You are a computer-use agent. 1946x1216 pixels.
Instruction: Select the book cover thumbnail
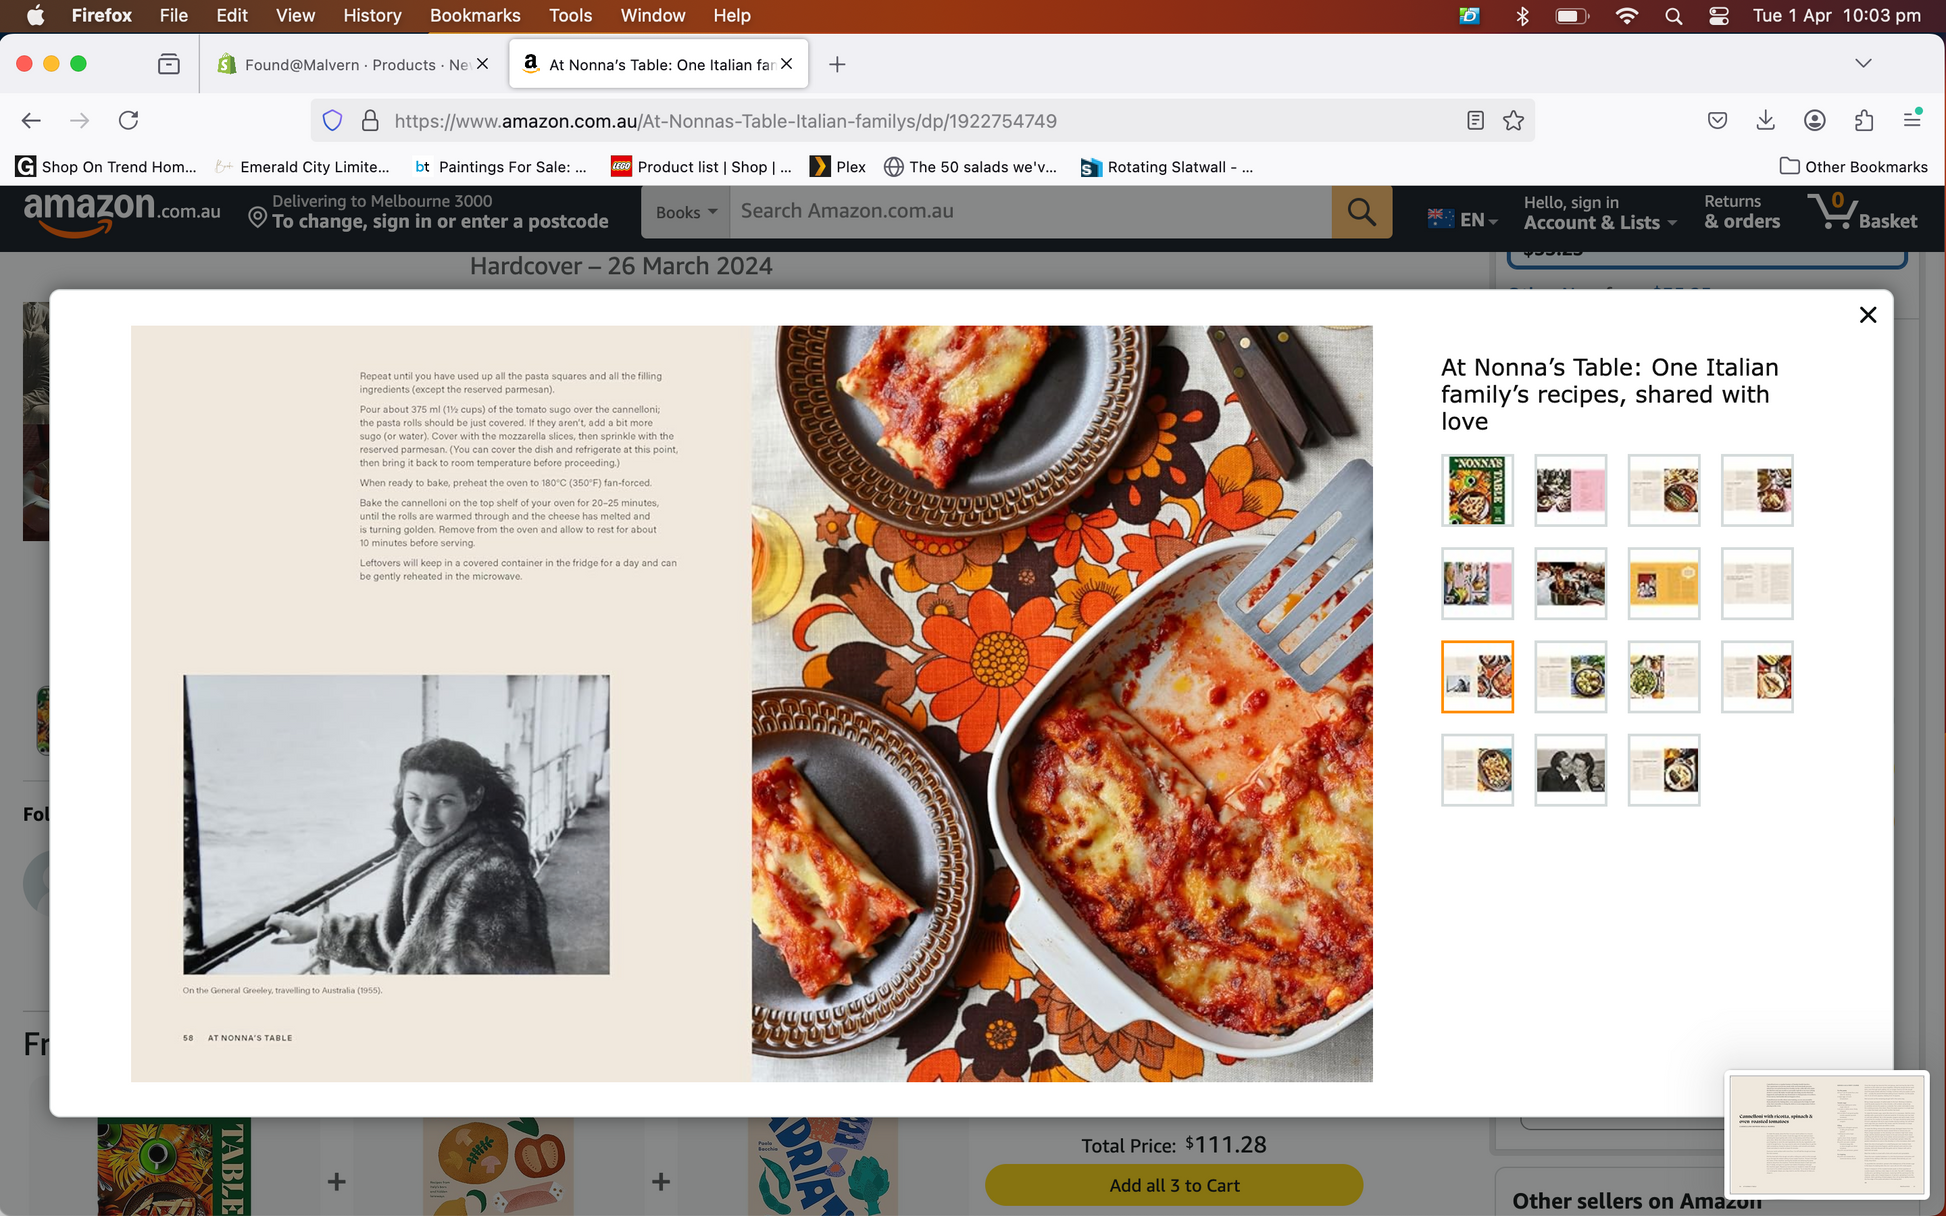point(1477,490)
